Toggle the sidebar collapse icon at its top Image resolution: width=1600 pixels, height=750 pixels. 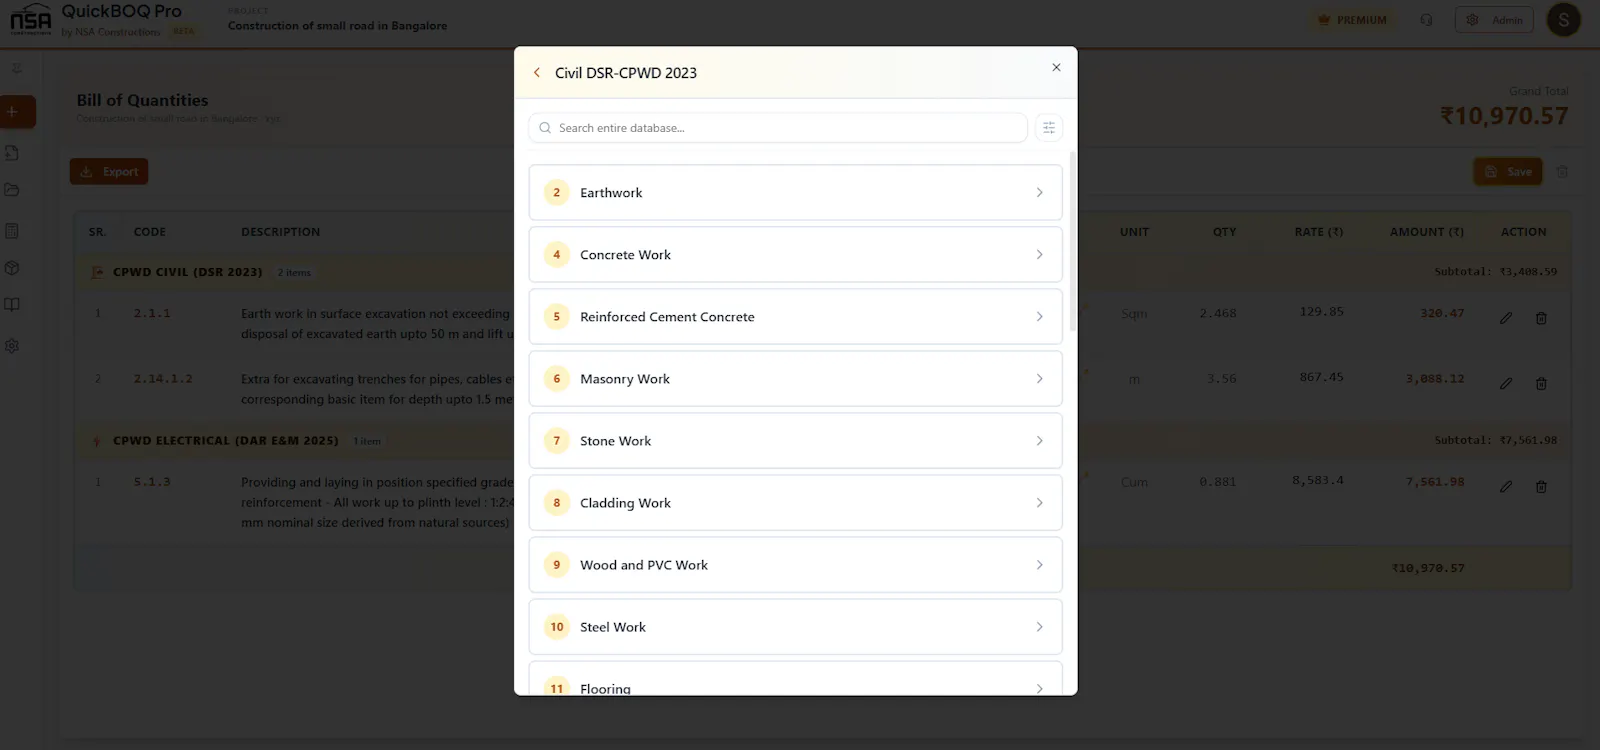tap(16, 69)
